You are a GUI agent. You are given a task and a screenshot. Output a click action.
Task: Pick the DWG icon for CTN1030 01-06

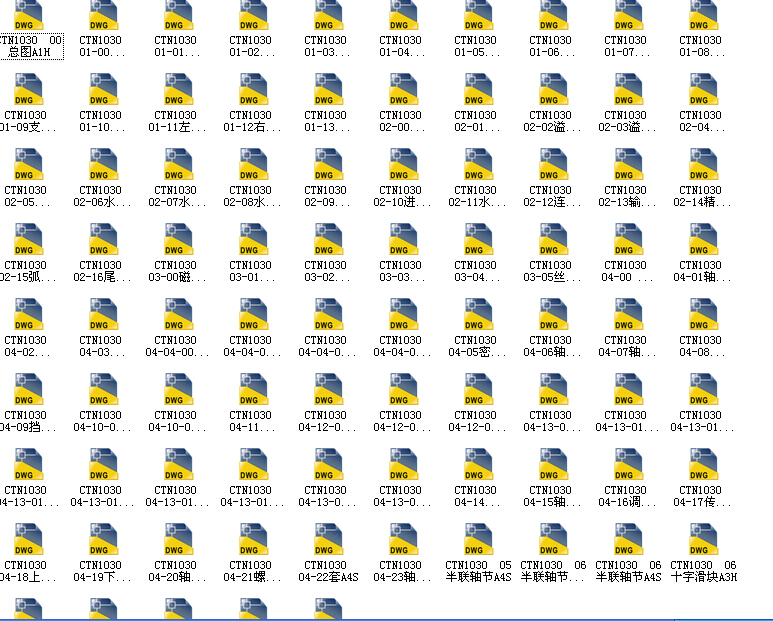553,15
